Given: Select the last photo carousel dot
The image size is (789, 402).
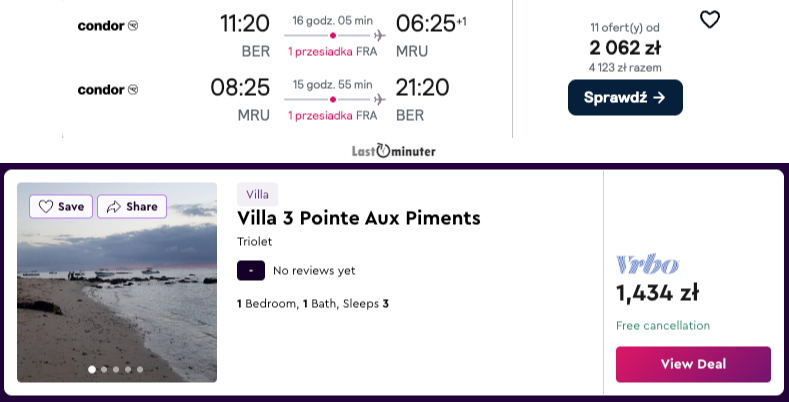Looking at the screenshot, I should point(140,369).
